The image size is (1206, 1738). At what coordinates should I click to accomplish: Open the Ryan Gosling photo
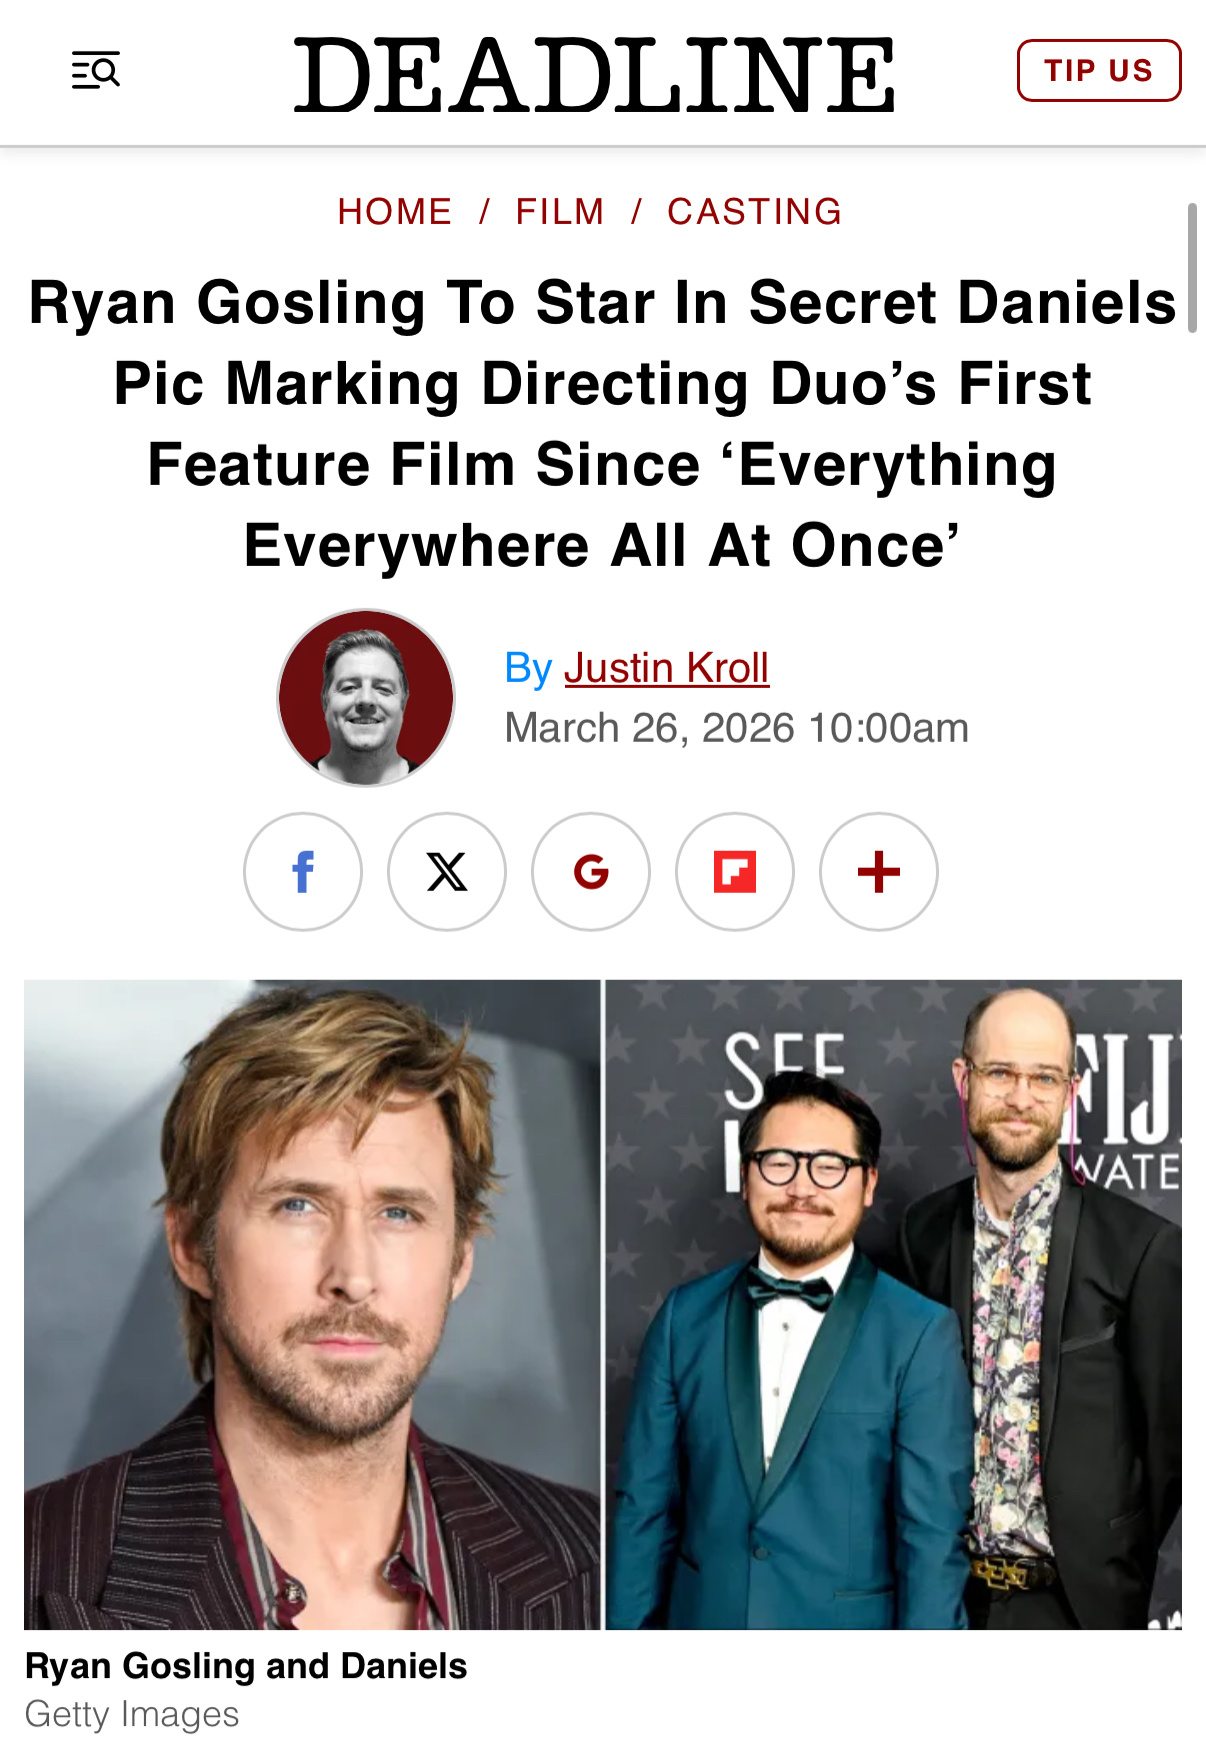pyautogui.click(x=312, y=1305)
